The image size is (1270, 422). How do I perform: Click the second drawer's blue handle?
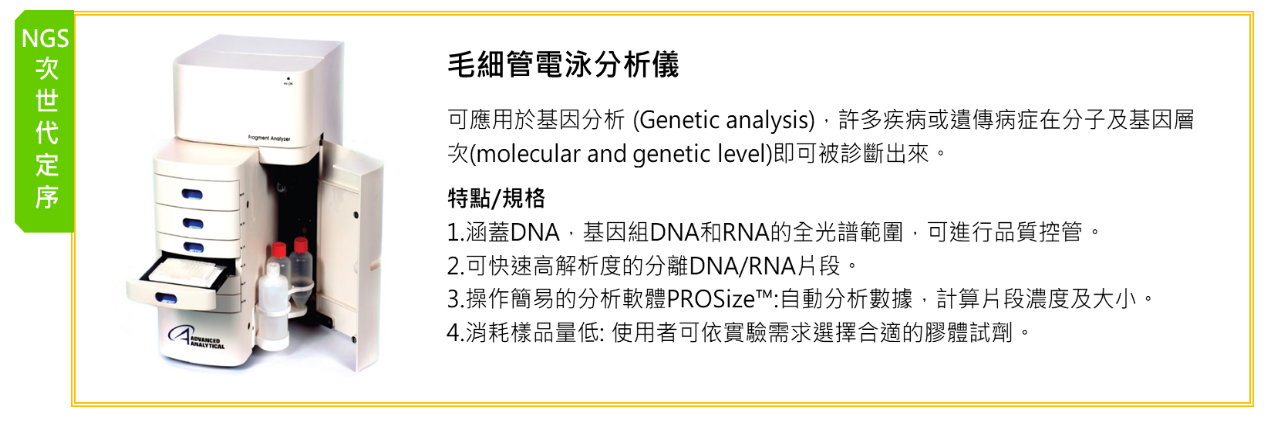(x=192, y=222)
